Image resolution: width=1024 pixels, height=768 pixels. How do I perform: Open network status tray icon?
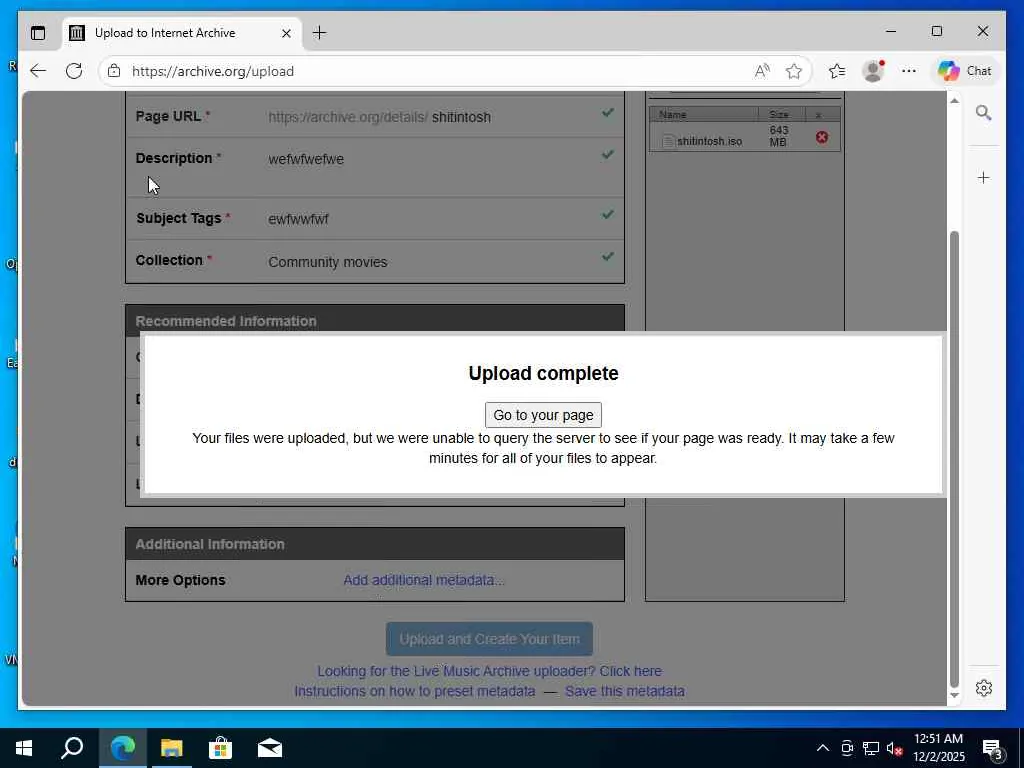point(871,748)
